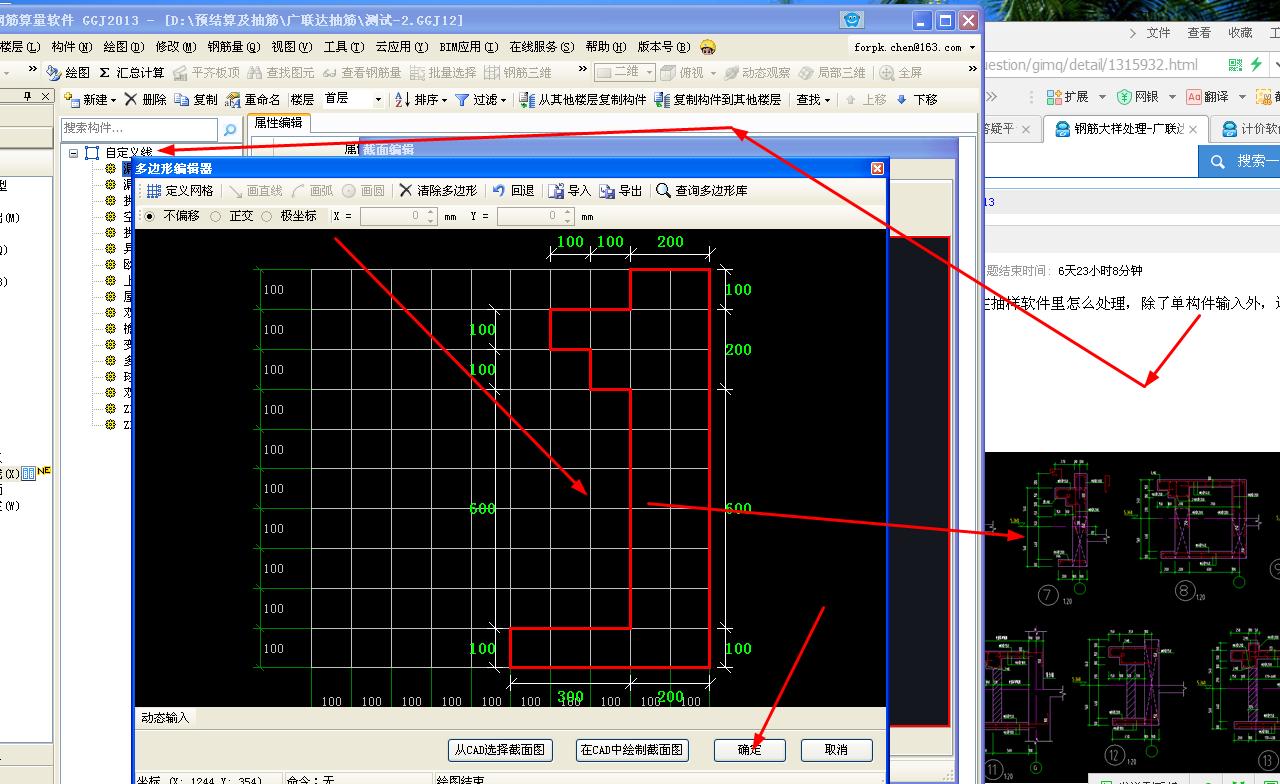Open the 钢筋量(Q) menu
The height and width of the screenshot is (784, 1280).
pos(234,47)
